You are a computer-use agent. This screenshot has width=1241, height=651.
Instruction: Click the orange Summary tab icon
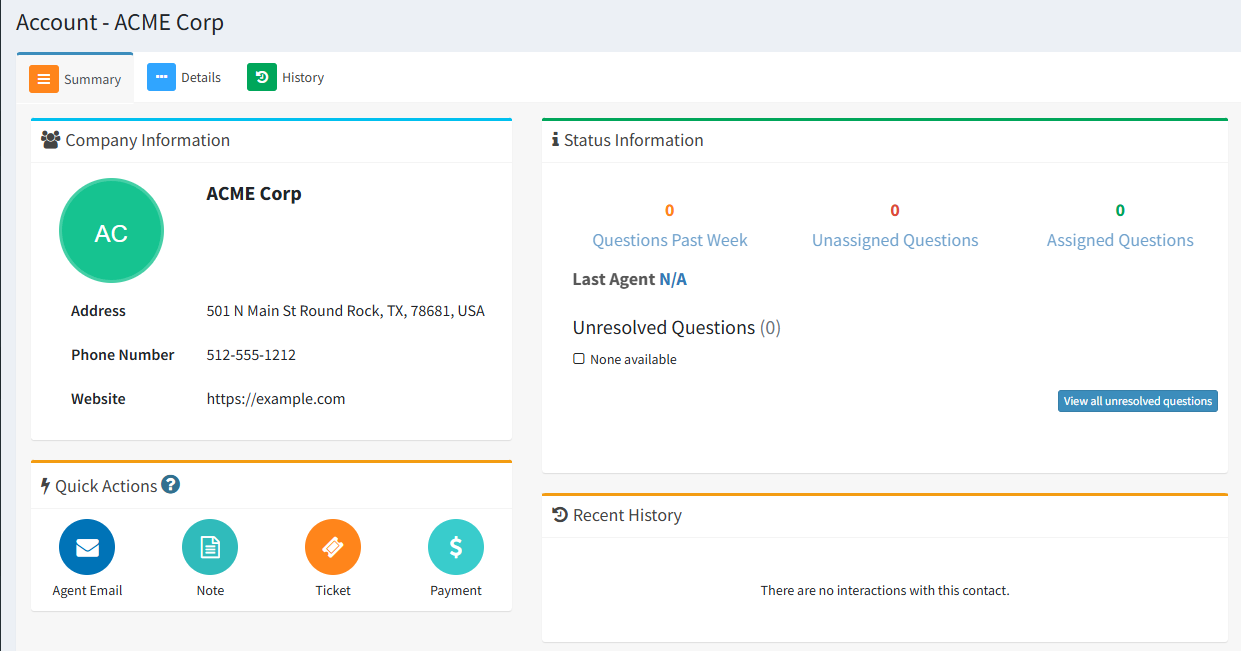pos(44,79)
